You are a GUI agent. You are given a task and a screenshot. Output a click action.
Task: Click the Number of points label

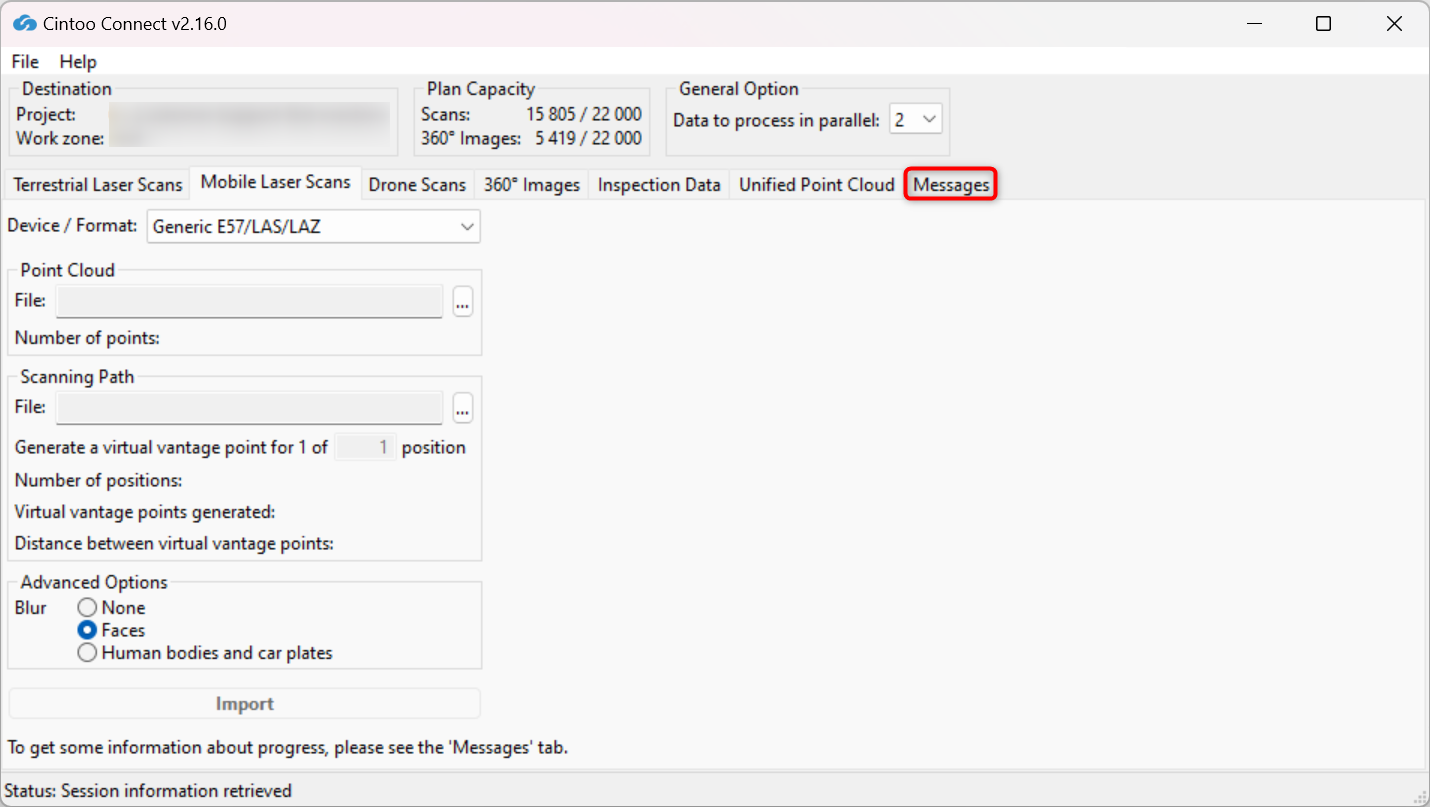(87, 338)
